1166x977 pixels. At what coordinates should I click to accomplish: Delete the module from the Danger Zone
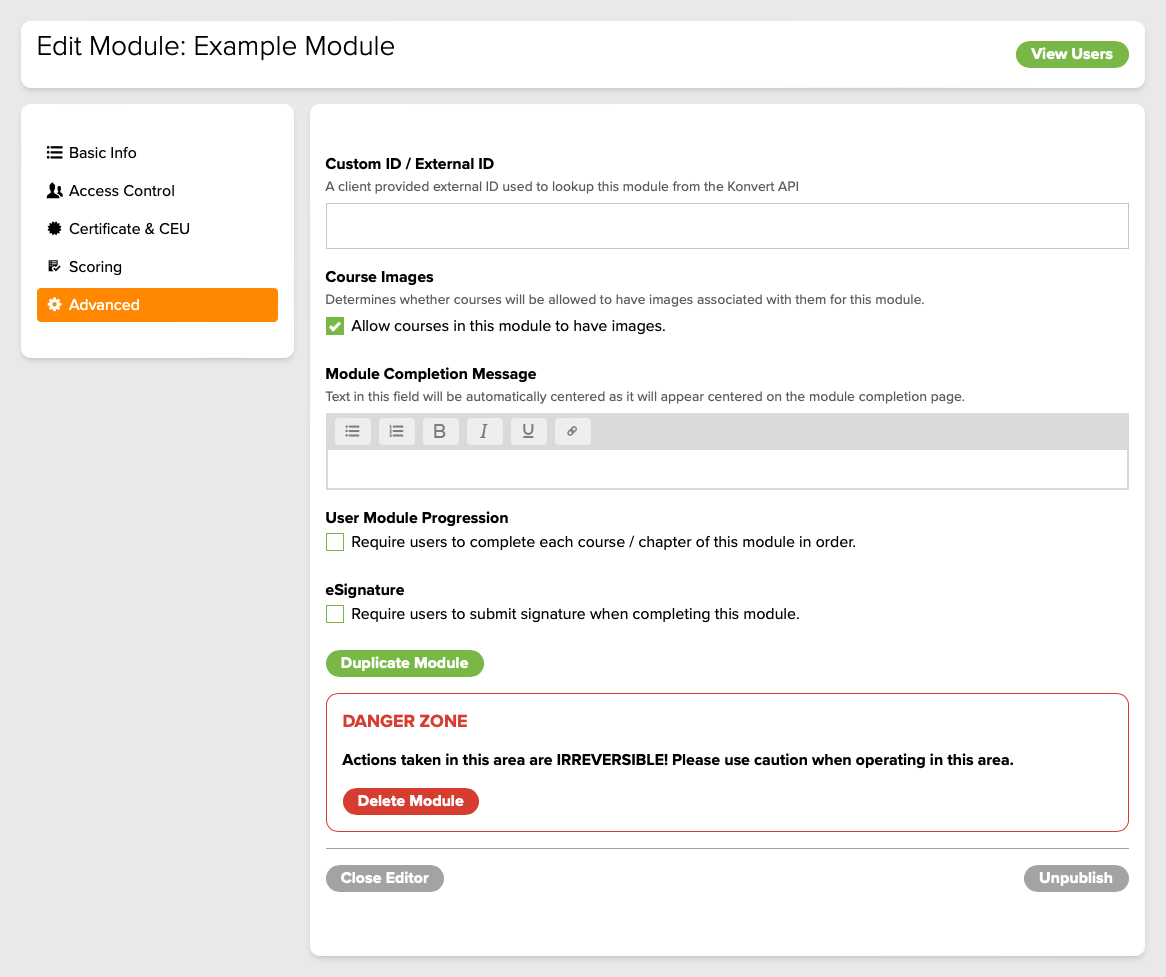[x=410, y=801]
